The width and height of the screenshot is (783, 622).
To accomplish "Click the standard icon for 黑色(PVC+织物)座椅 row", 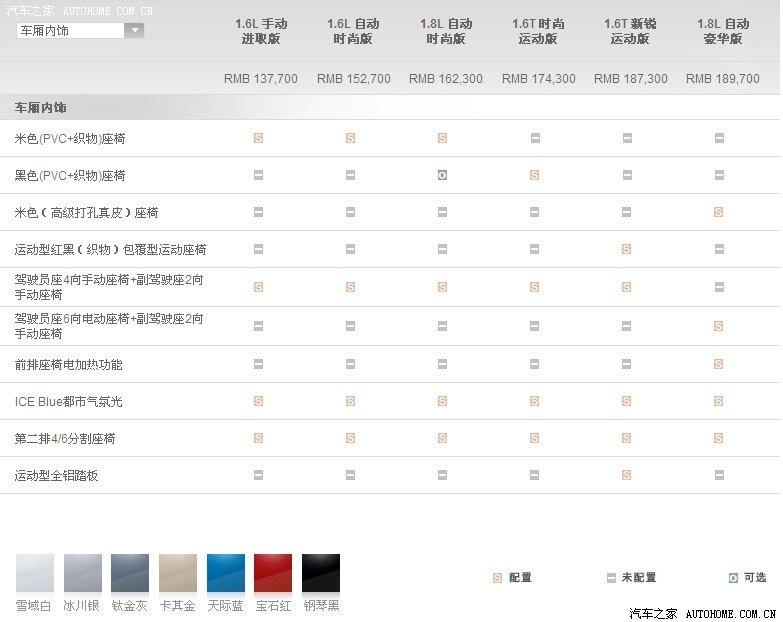I will (x=534, y=175).
